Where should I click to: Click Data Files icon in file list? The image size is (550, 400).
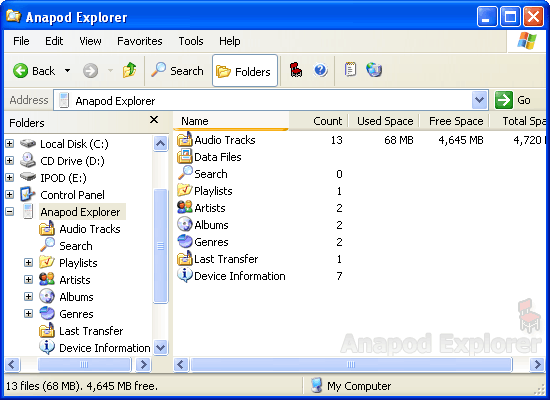tap(185, 156)
